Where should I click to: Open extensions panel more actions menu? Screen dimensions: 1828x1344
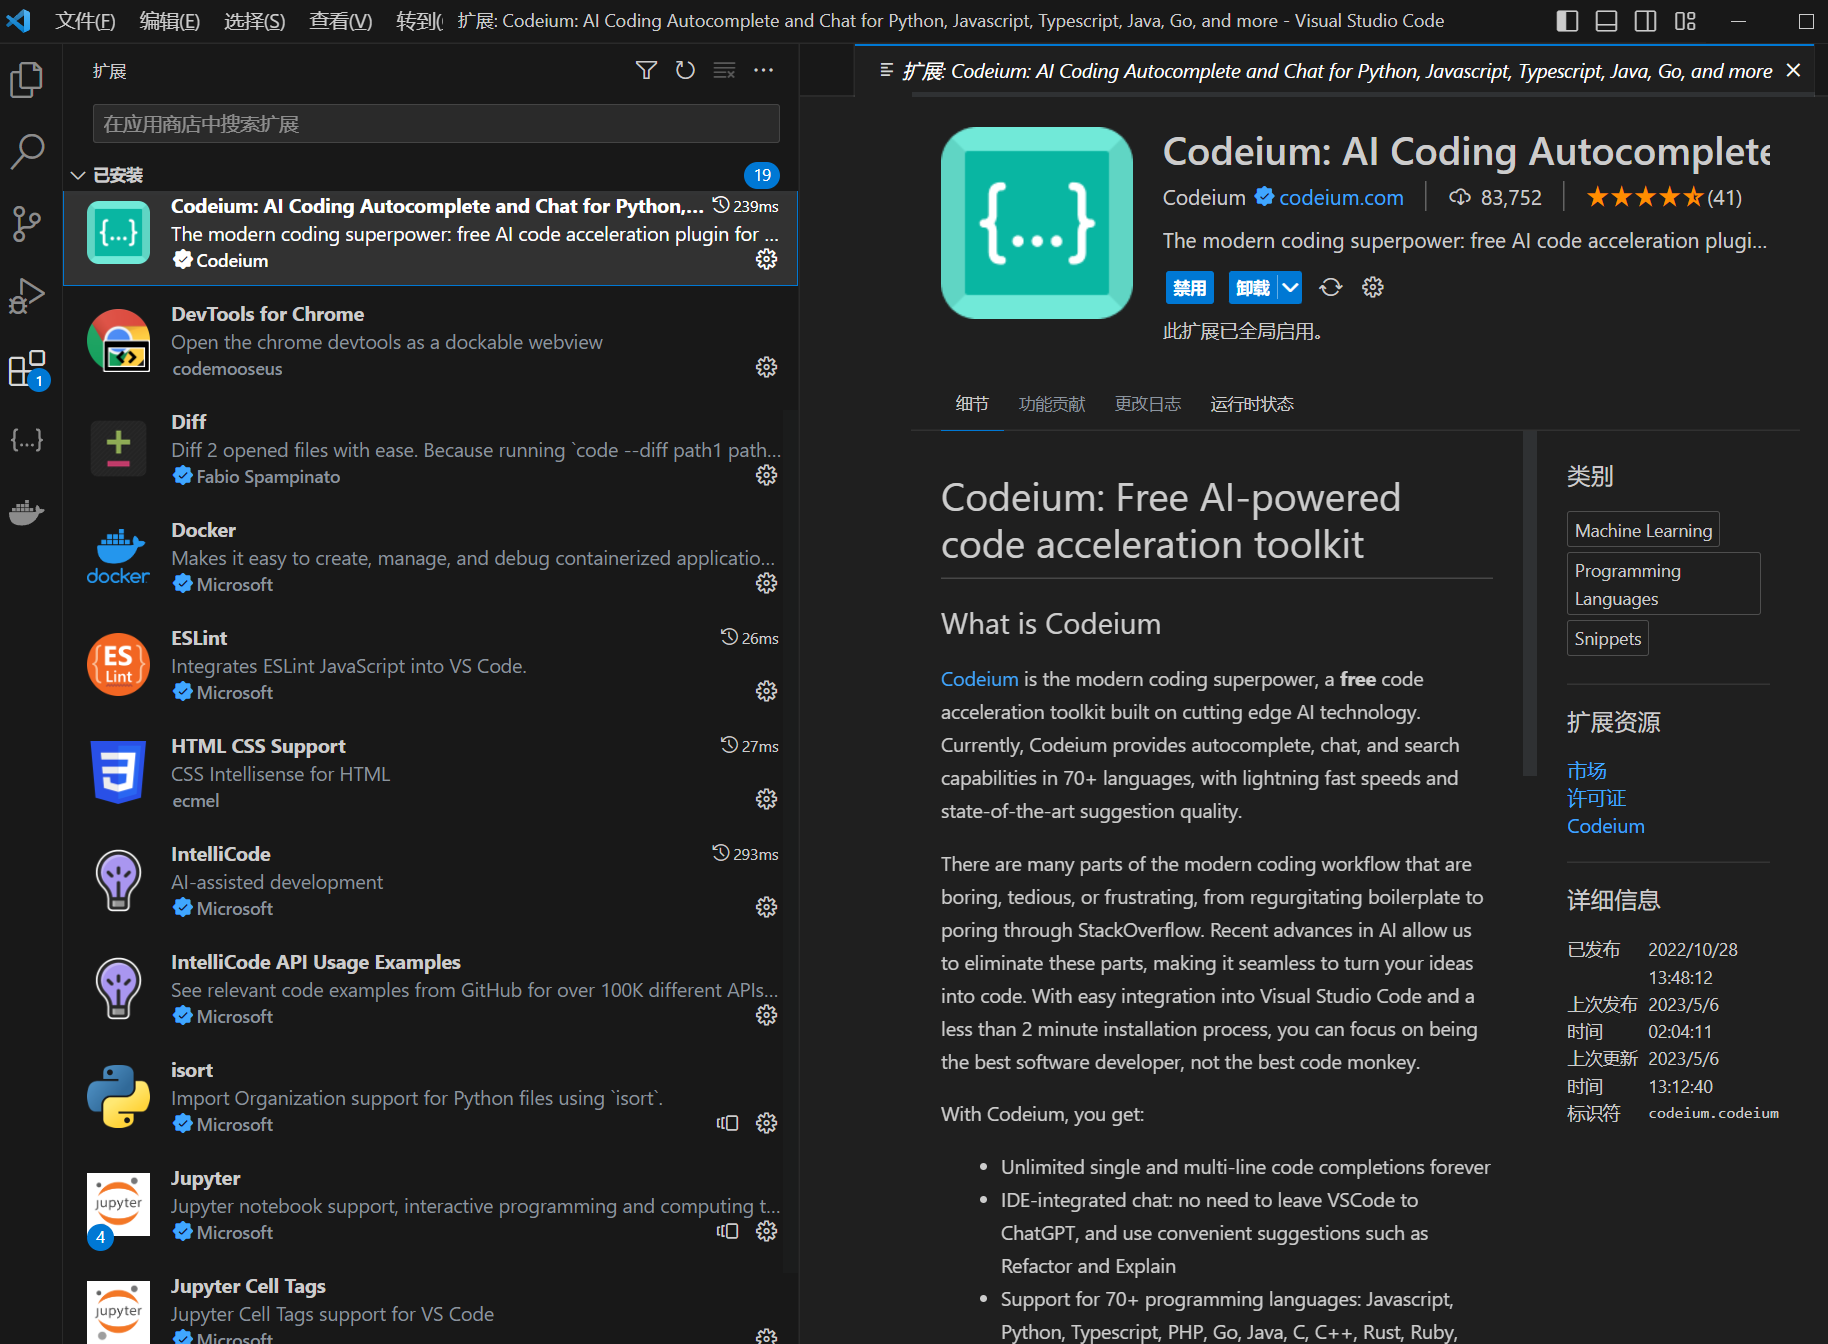click(764, 70)
